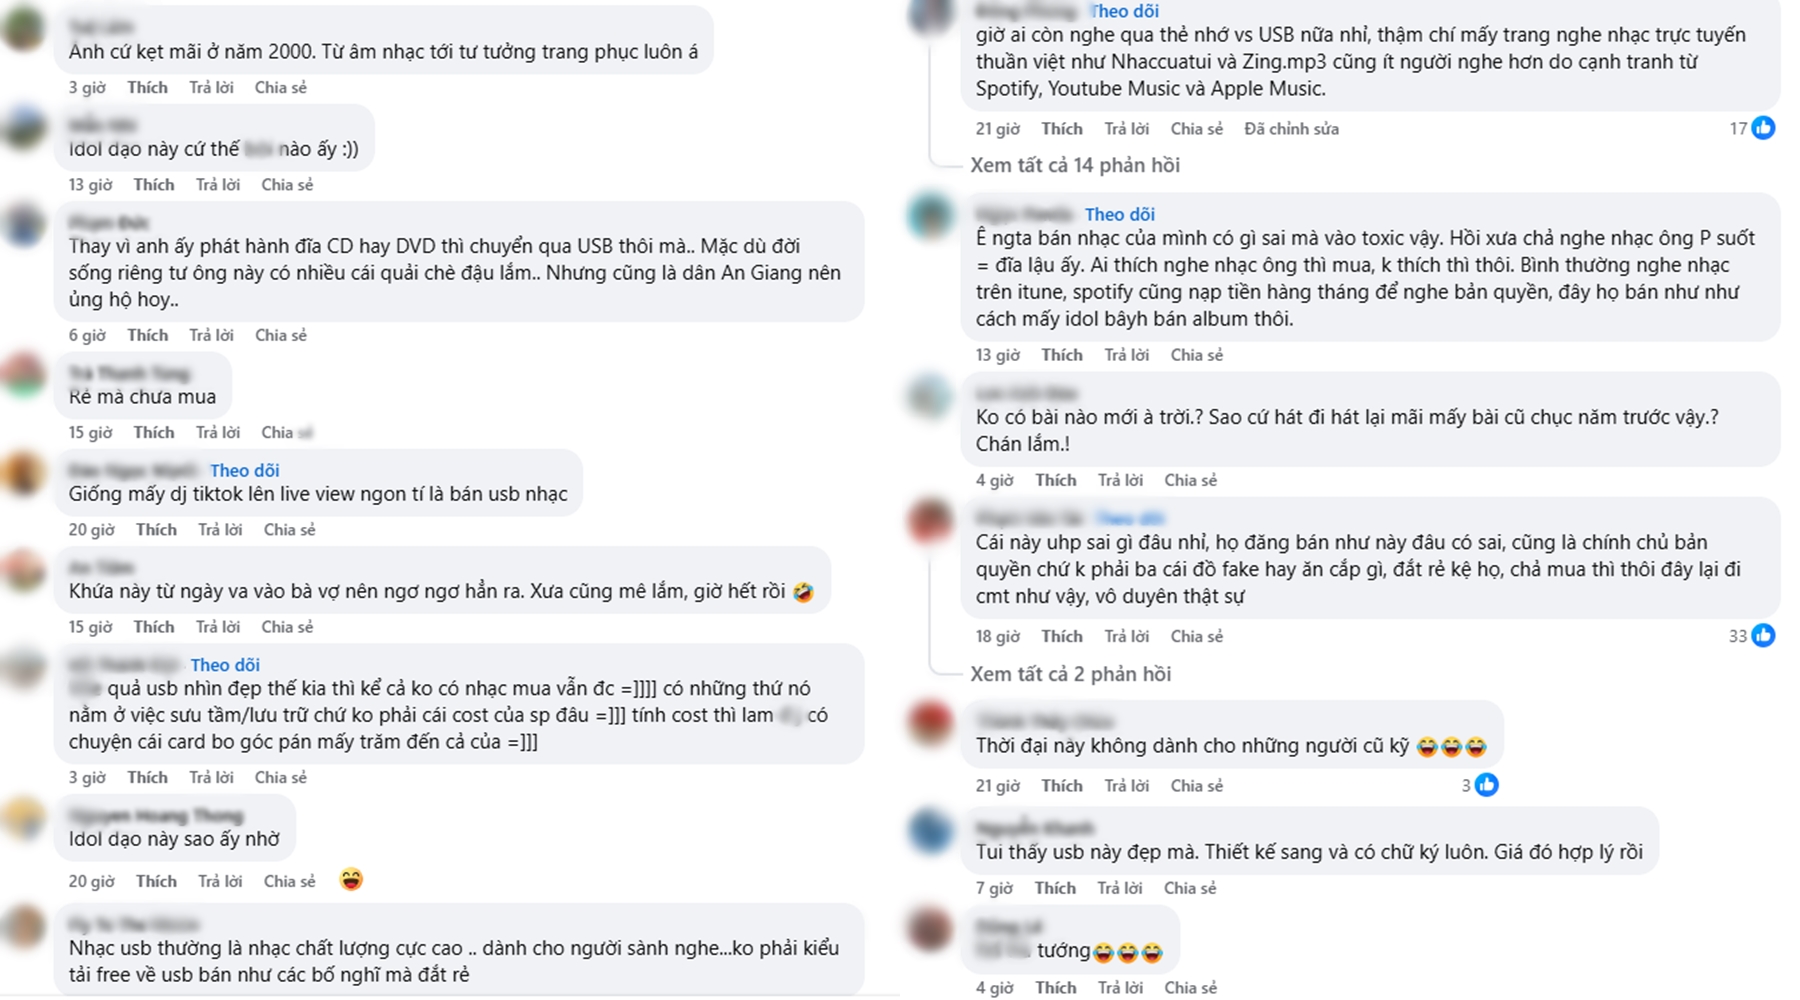Expand 'Xem tất cả 14 phản hồi'
This screenshot has height=1000, width=1800.
coord(1075,165)
